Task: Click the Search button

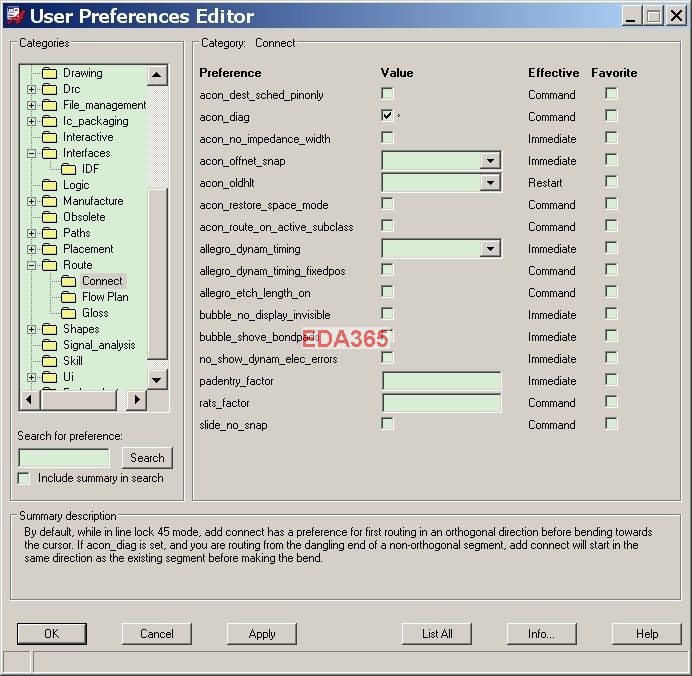Action: click(147, 458)
